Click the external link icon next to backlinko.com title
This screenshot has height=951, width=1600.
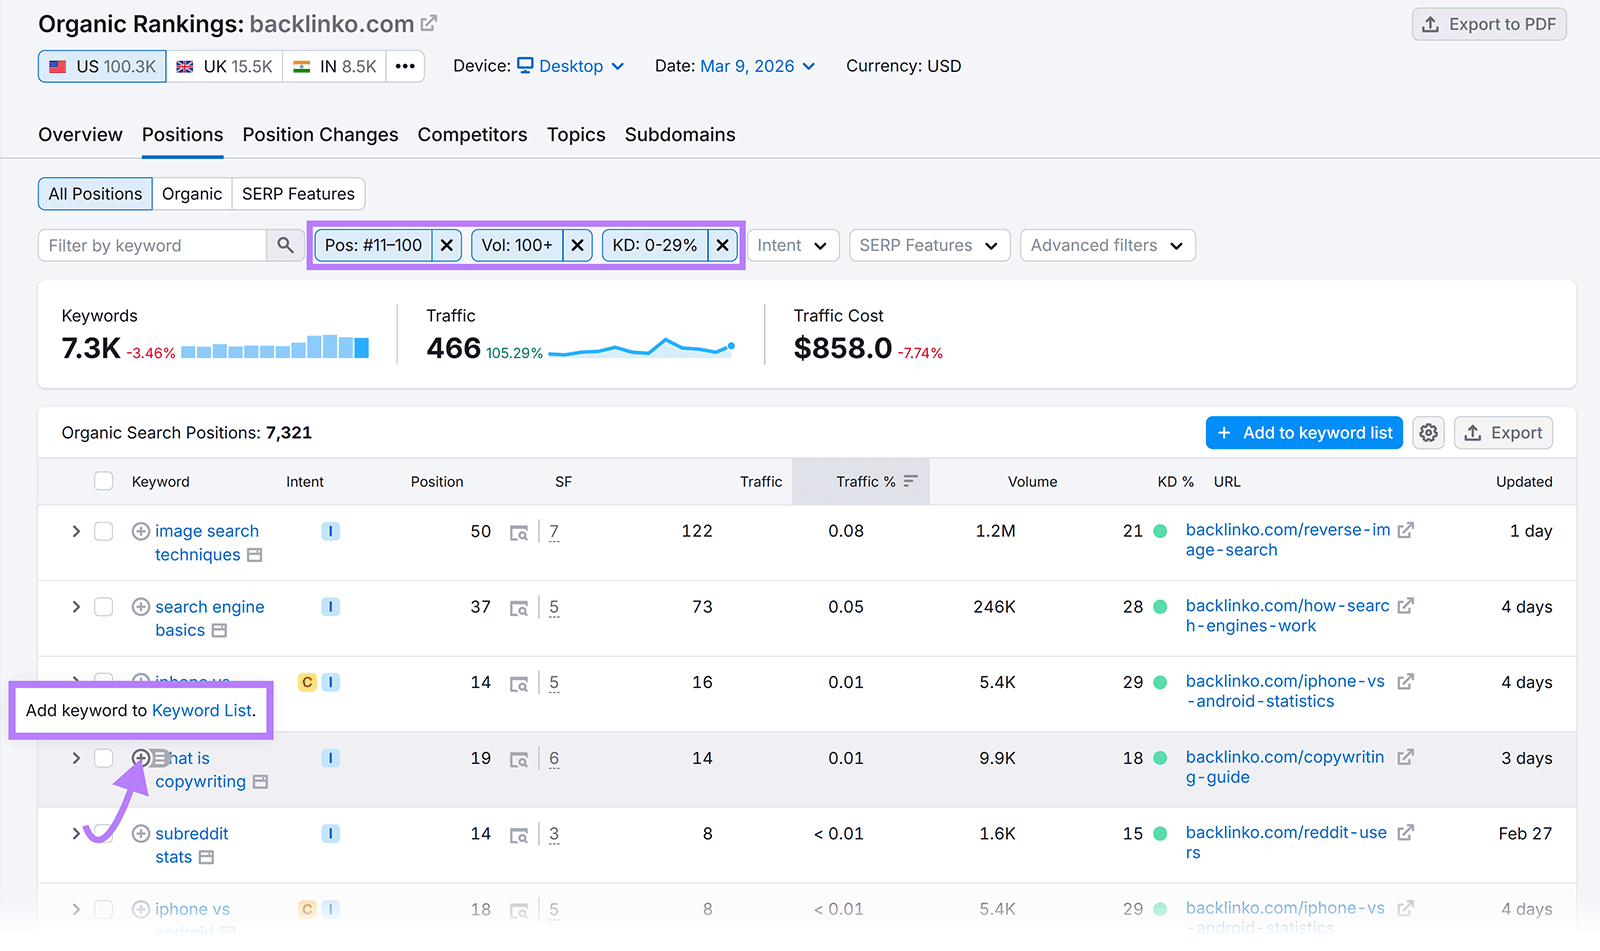428,22
